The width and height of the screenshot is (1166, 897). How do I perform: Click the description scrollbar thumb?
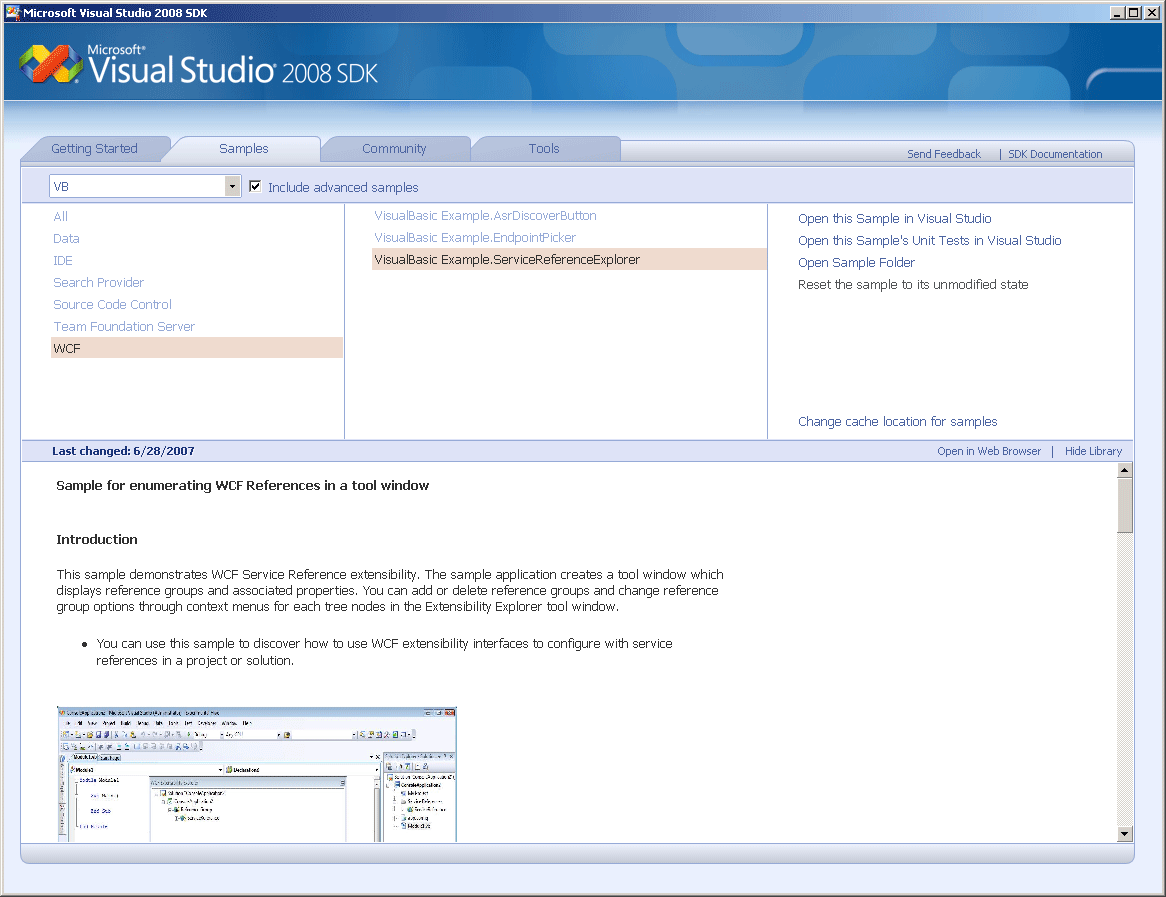tap(1124, 505)
